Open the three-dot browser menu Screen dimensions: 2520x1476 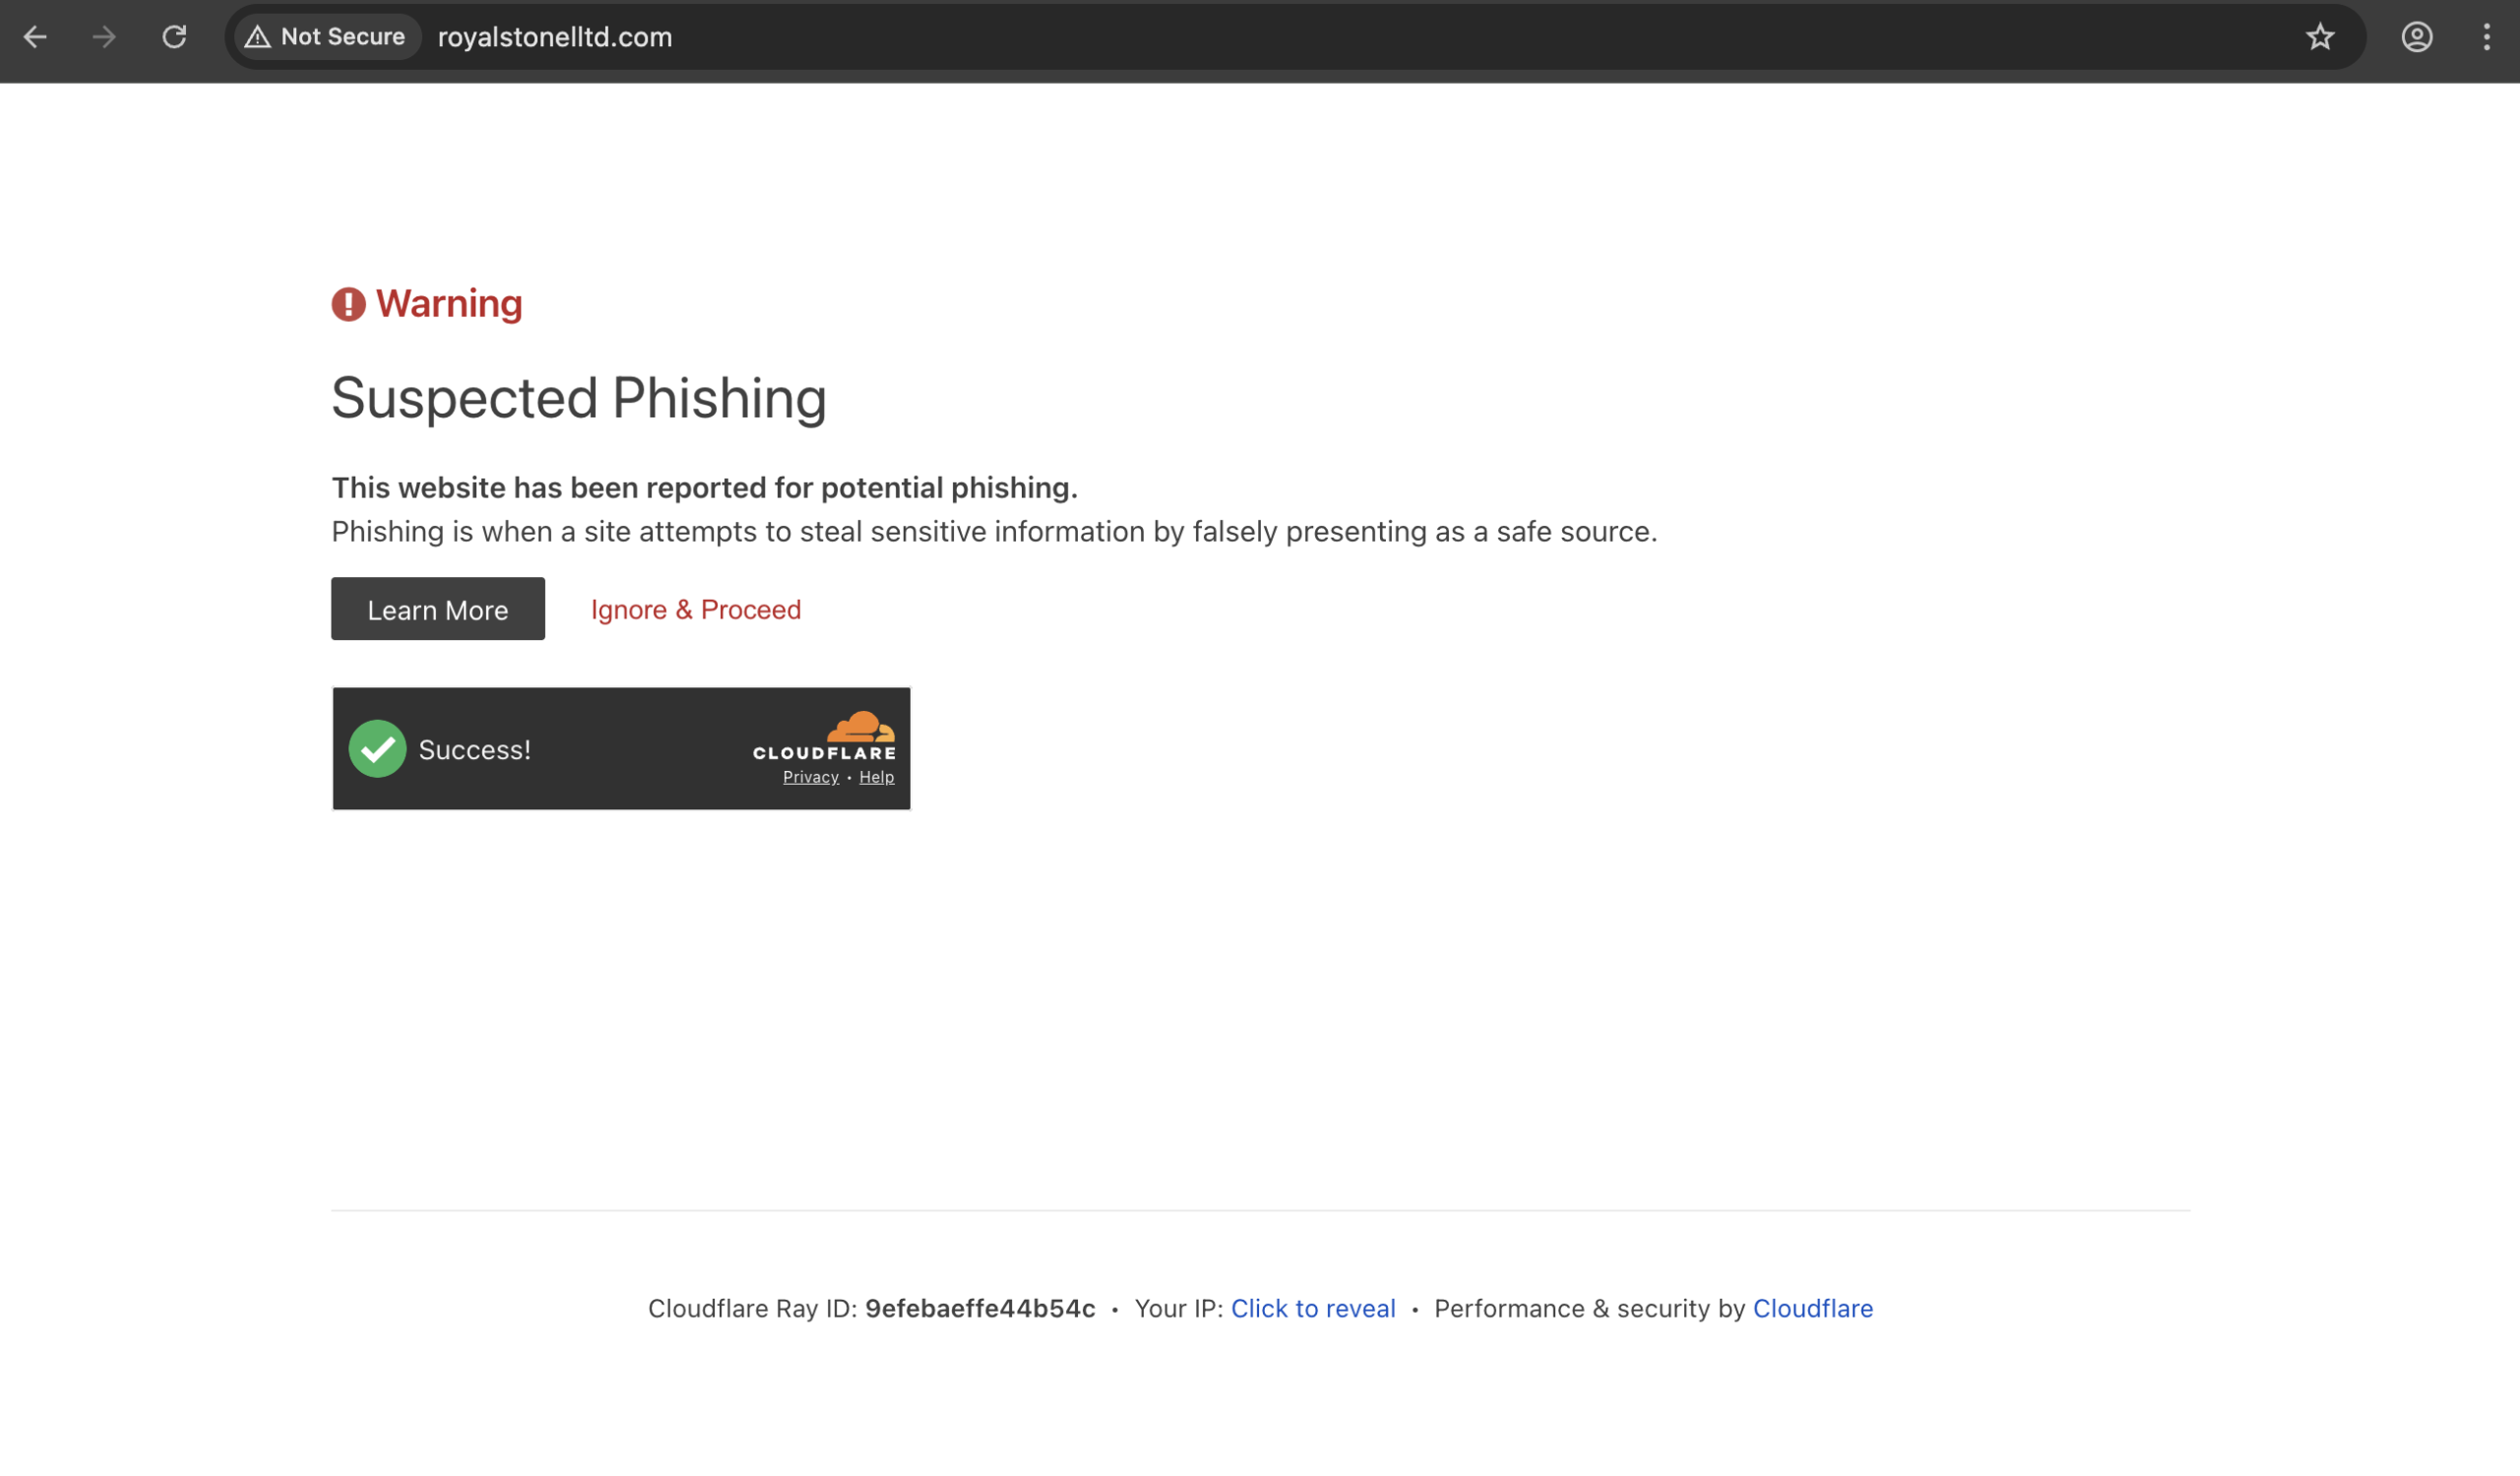(x=2486, y=37)
